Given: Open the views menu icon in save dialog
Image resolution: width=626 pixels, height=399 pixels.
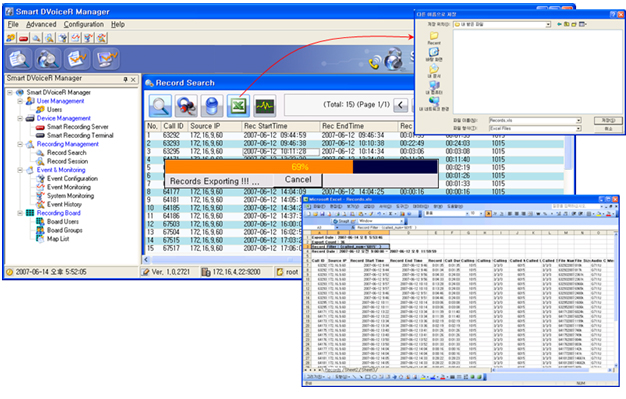Looking at the screenshot, I should point(582,24).
